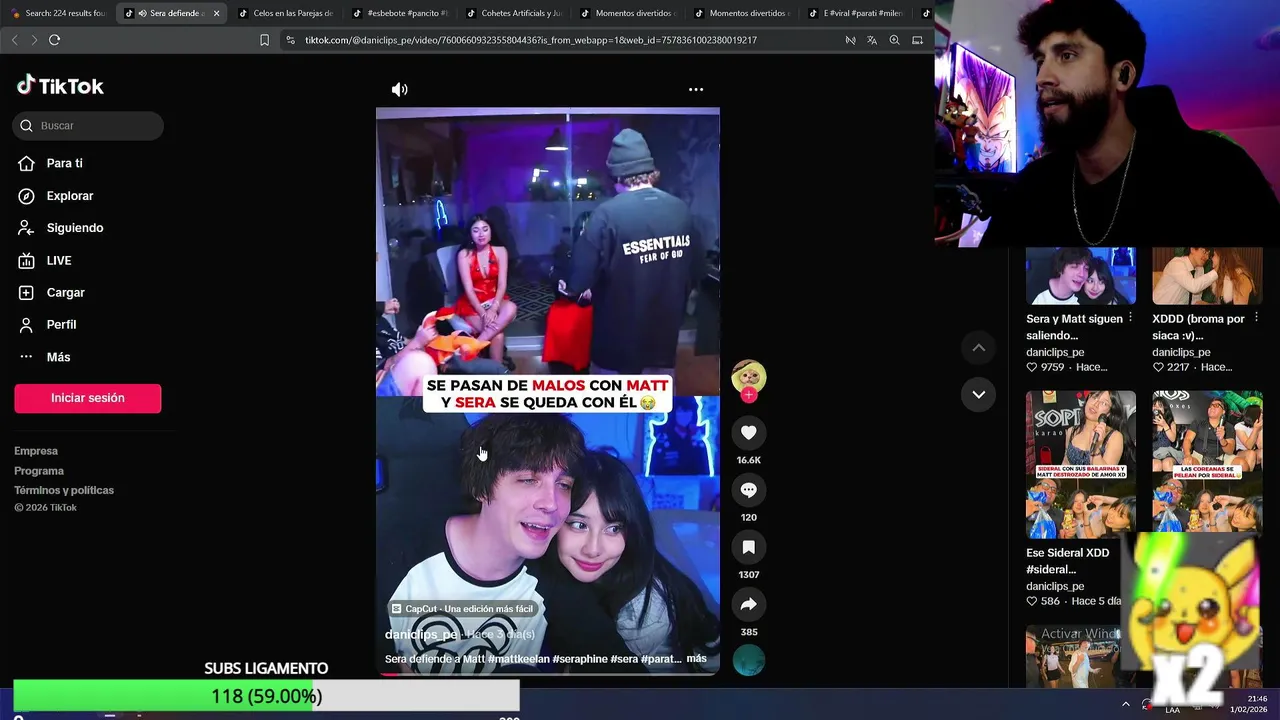Click the LAA language indicator in taskbar

1172,710
